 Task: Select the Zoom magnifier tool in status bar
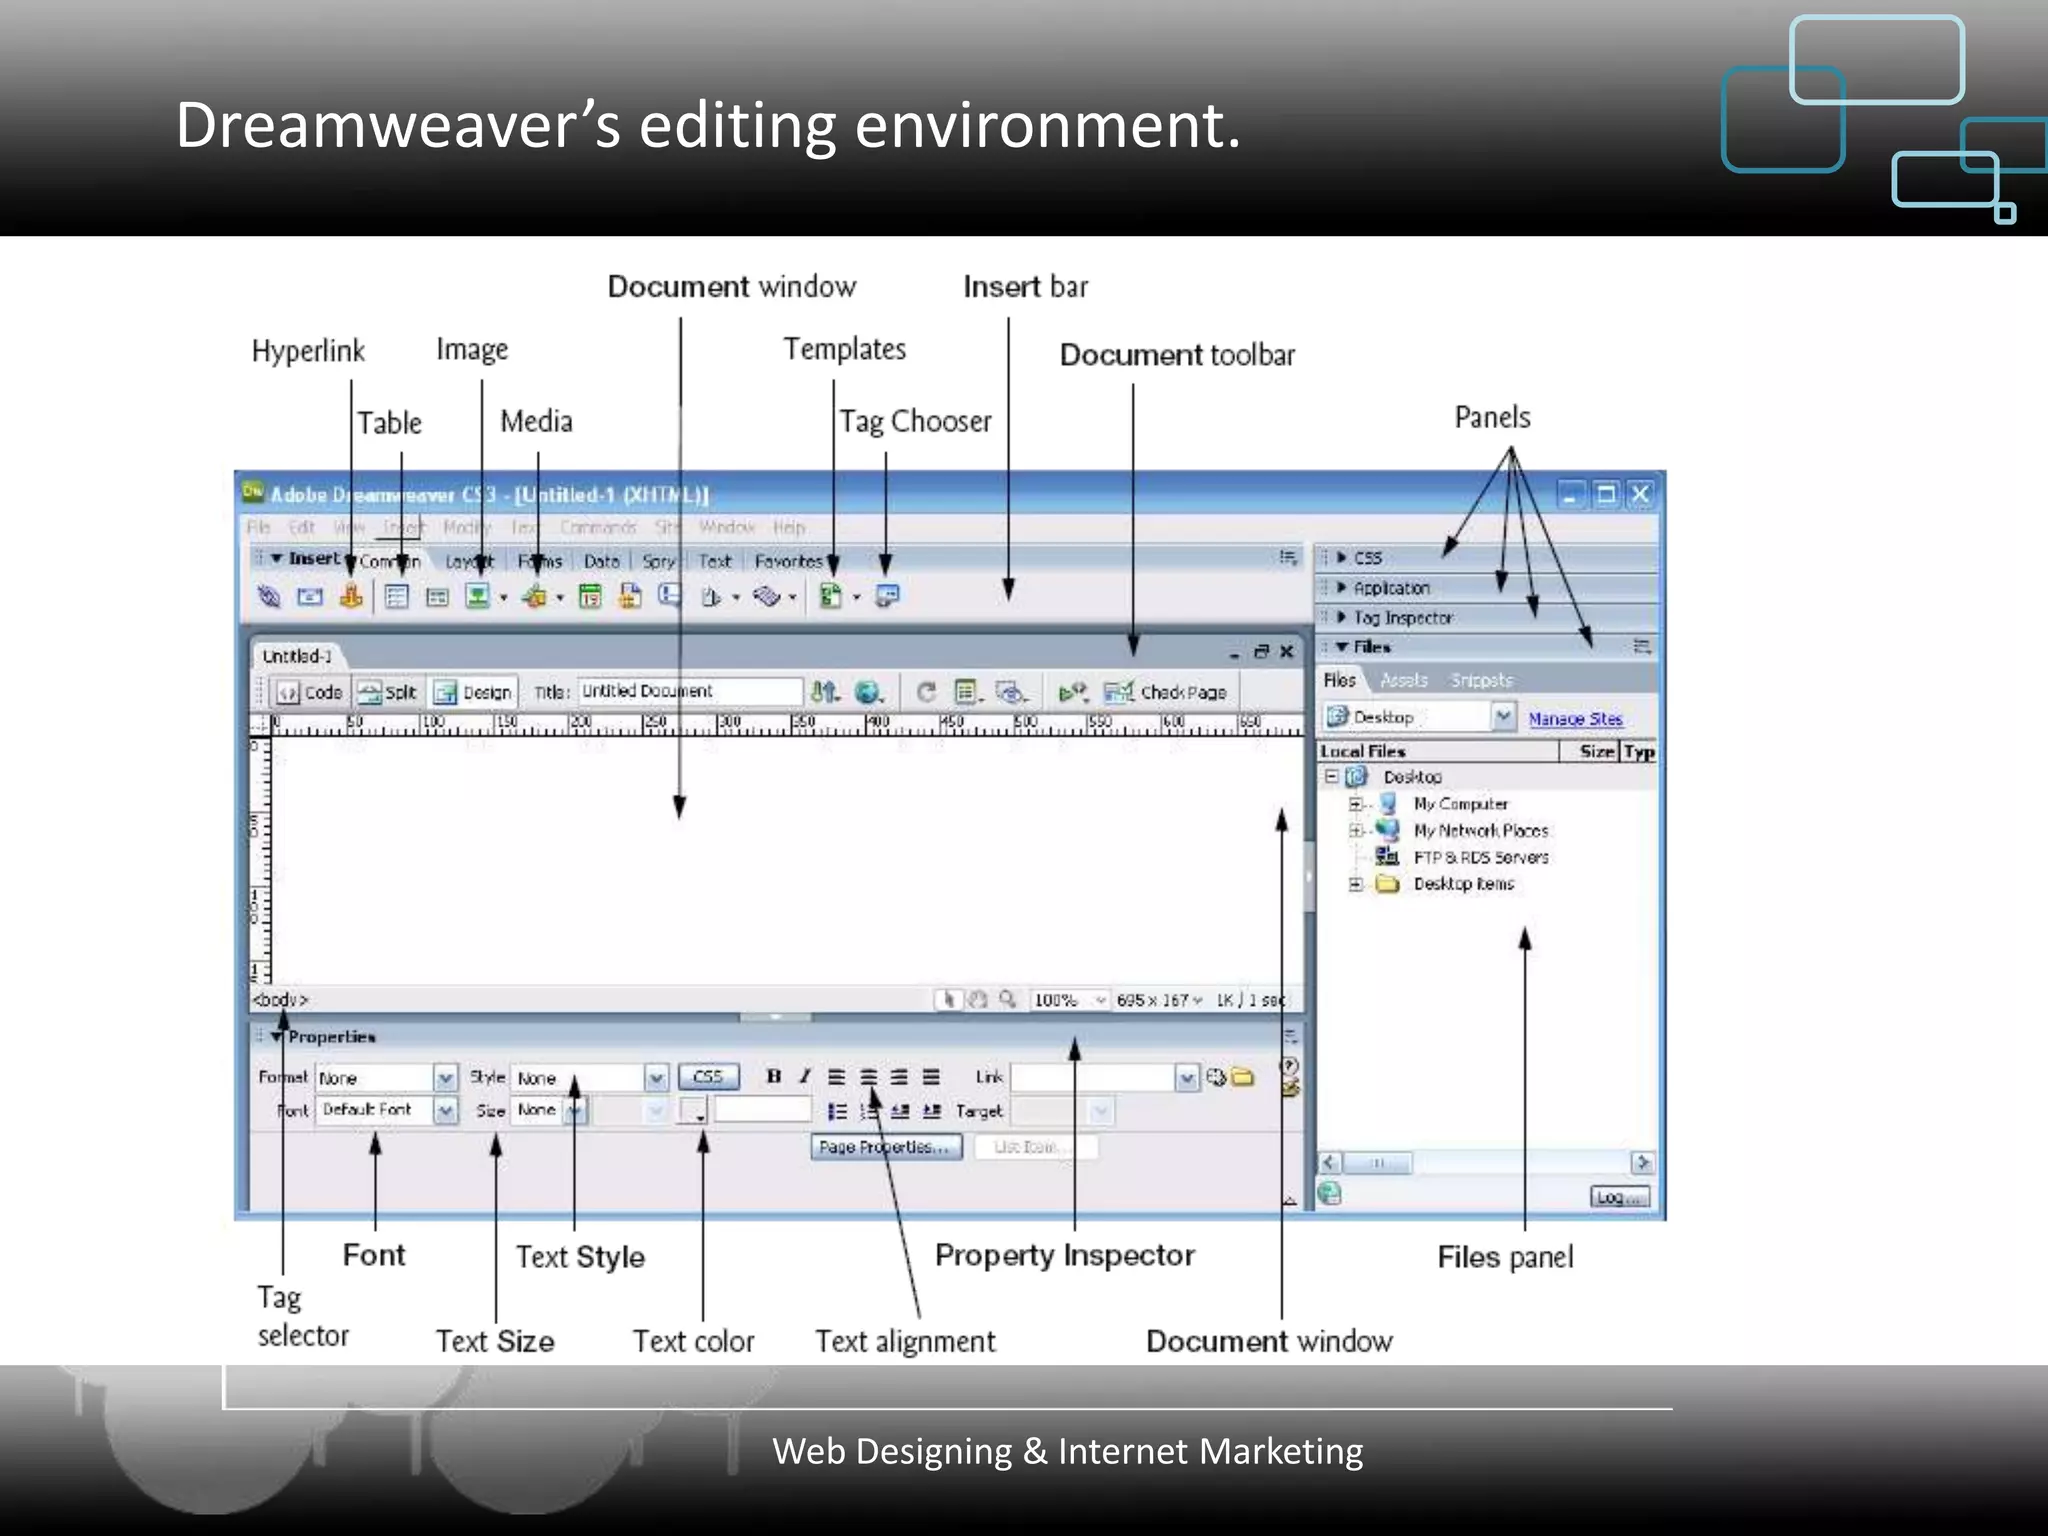[1007, 999]
